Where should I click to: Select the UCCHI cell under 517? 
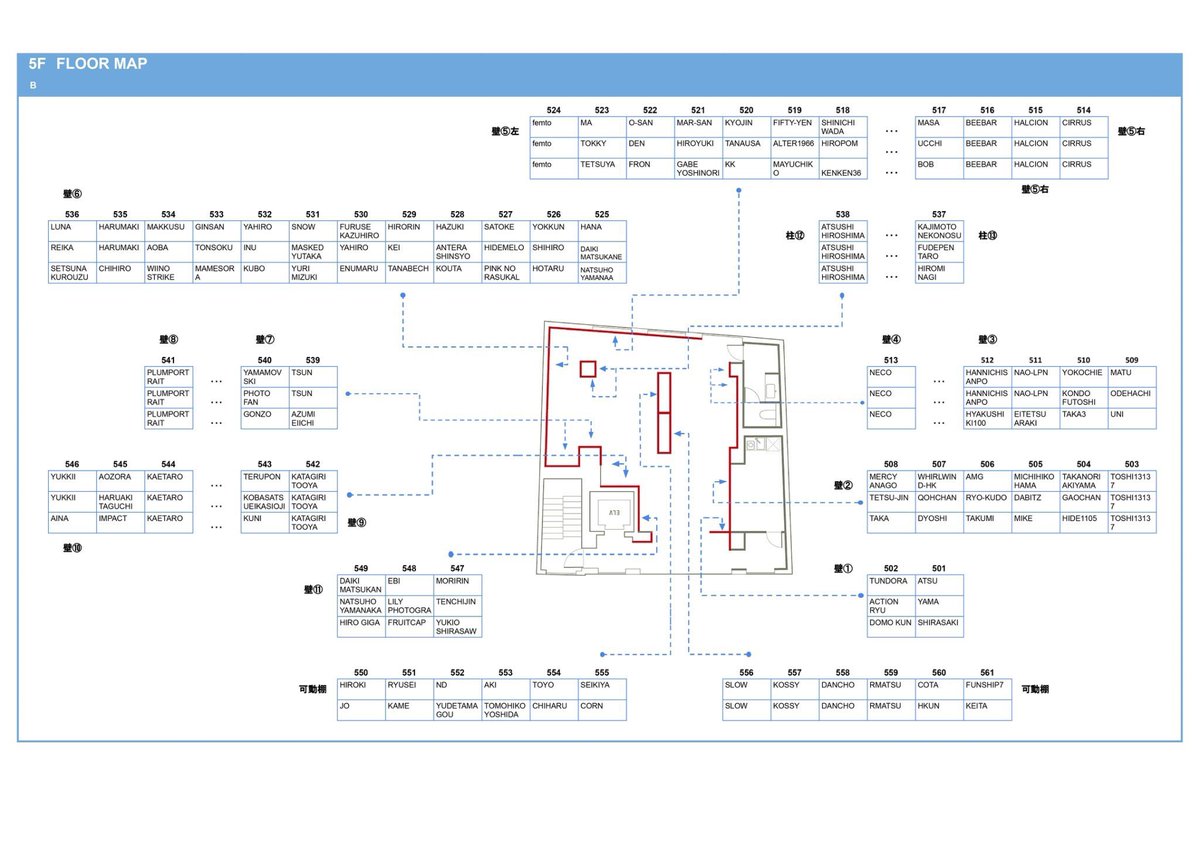point(939,148)
